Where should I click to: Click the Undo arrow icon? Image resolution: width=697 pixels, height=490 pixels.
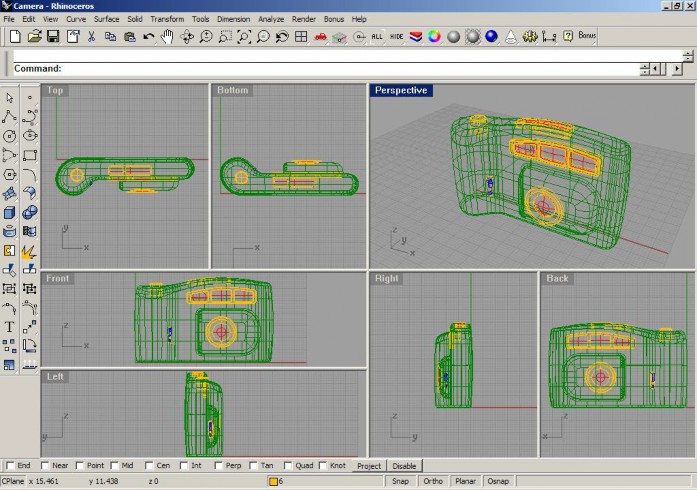click(x=148, y=36)
